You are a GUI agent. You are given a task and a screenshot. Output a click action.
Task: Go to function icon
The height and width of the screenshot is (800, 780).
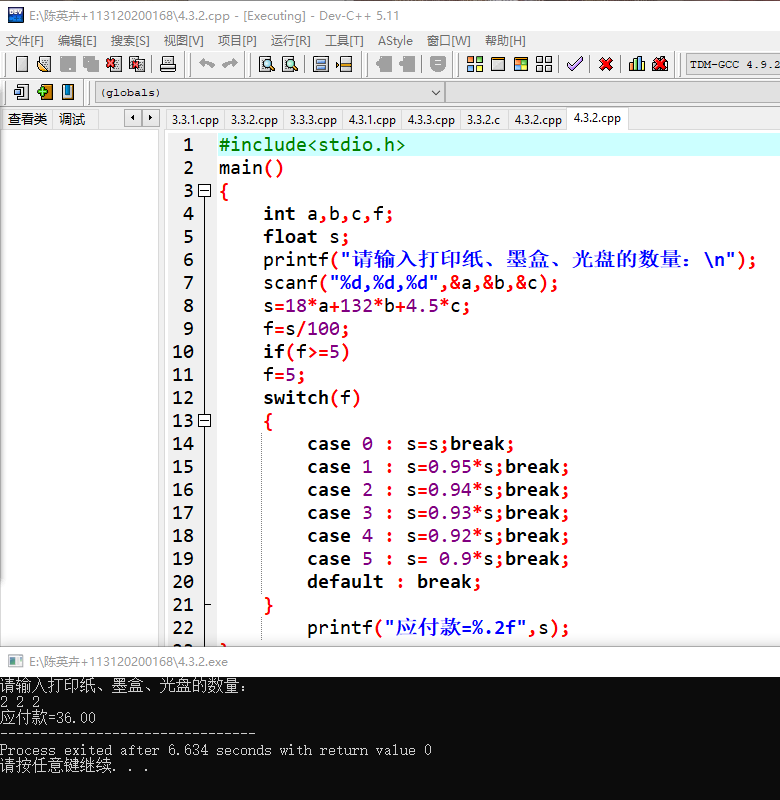click(321, 64)
